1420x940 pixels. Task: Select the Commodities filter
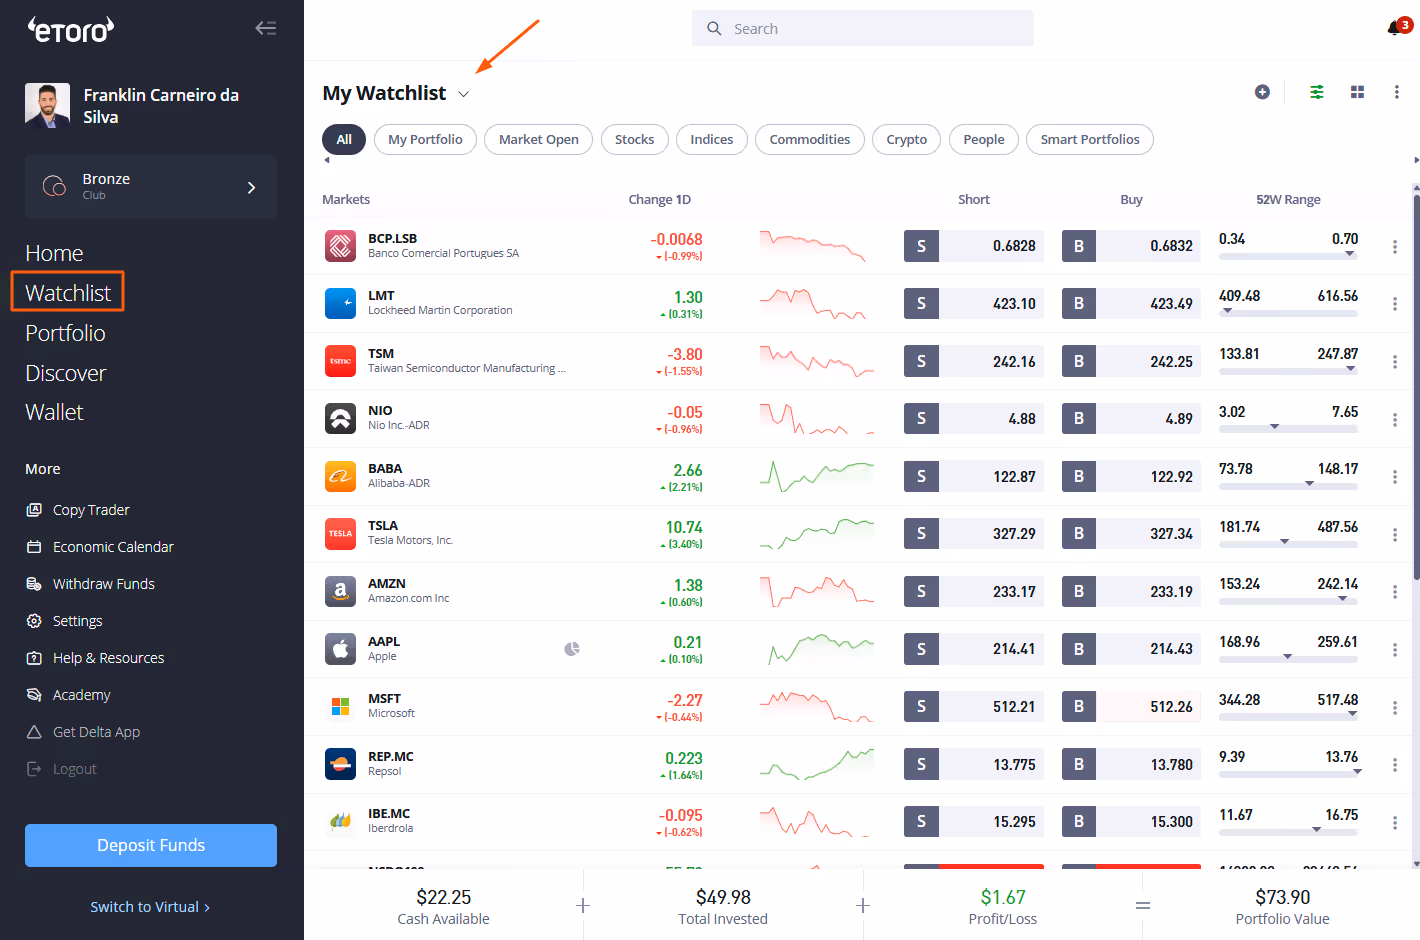click(810, 139)
